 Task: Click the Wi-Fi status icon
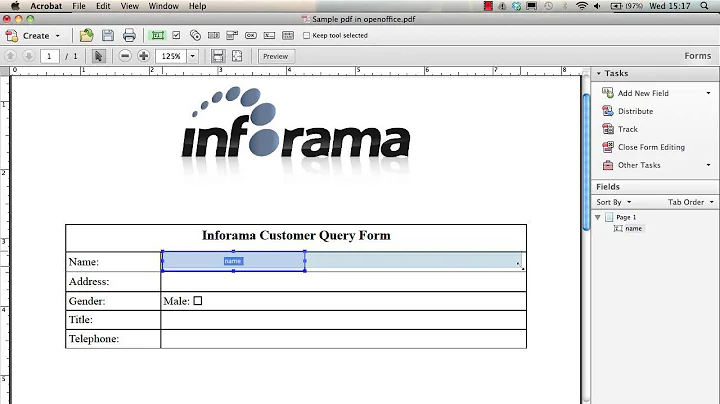click(582, 6)
